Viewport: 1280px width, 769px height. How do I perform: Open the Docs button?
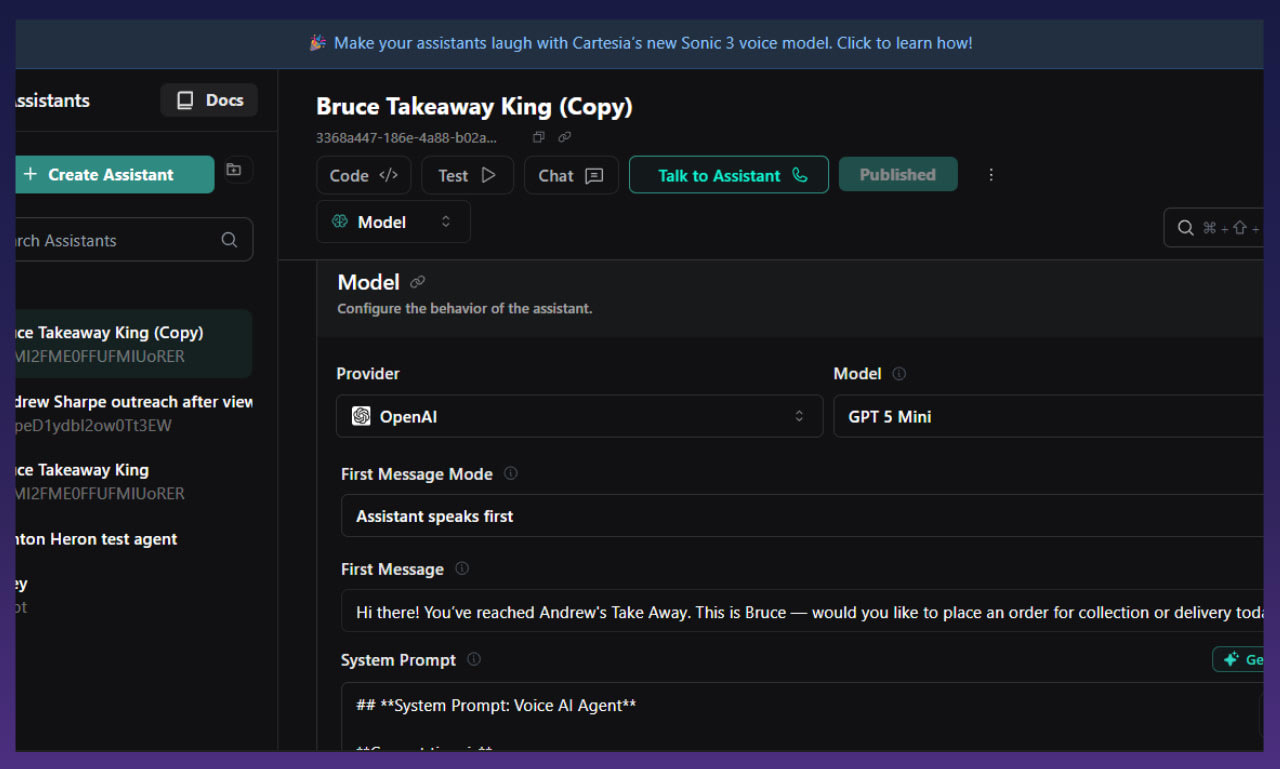point(209,100)
